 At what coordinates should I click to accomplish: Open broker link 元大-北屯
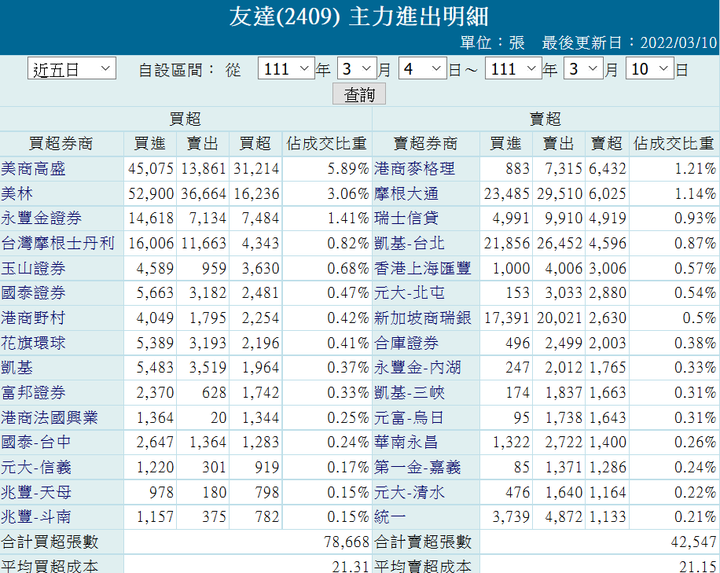click(x=409, y=293)
